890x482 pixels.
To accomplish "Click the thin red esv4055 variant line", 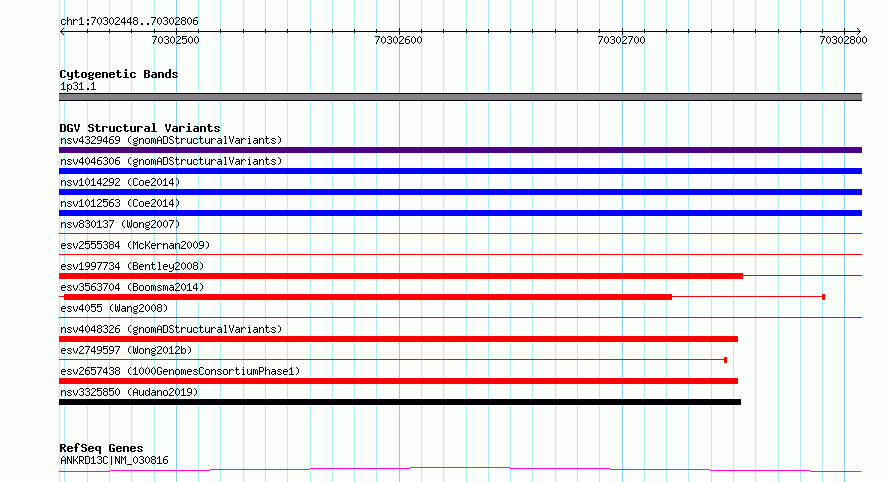I will click(460, 317).
